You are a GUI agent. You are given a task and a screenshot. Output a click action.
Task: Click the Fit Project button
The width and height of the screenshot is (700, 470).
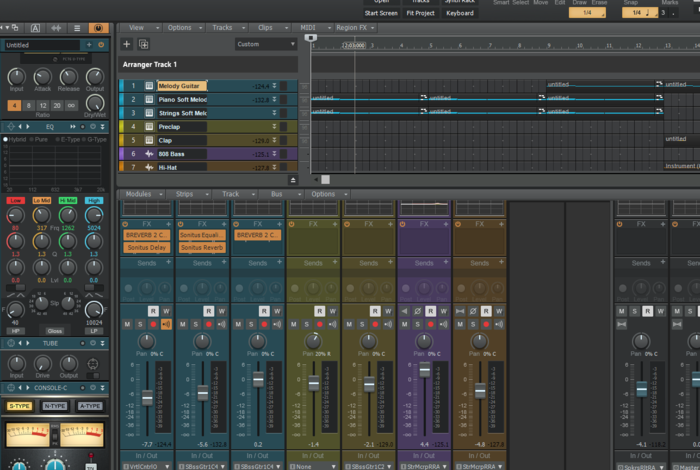pos(420,13)
